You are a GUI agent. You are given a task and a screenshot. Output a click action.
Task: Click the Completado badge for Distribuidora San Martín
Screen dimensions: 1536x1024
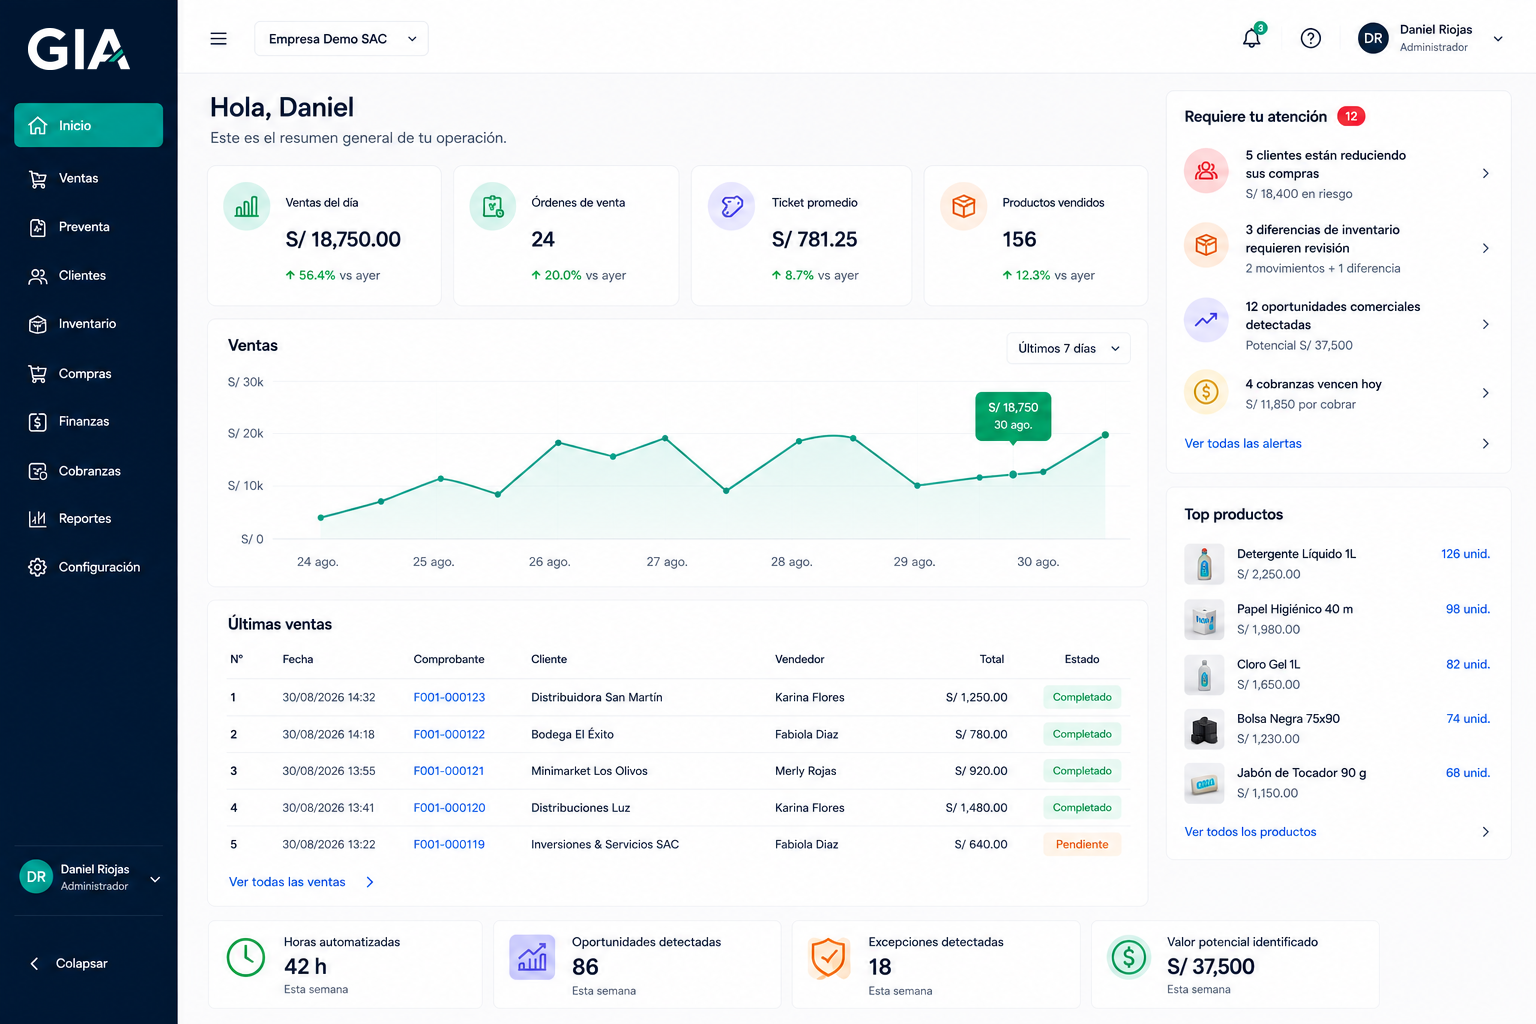tap(1082, 697)
